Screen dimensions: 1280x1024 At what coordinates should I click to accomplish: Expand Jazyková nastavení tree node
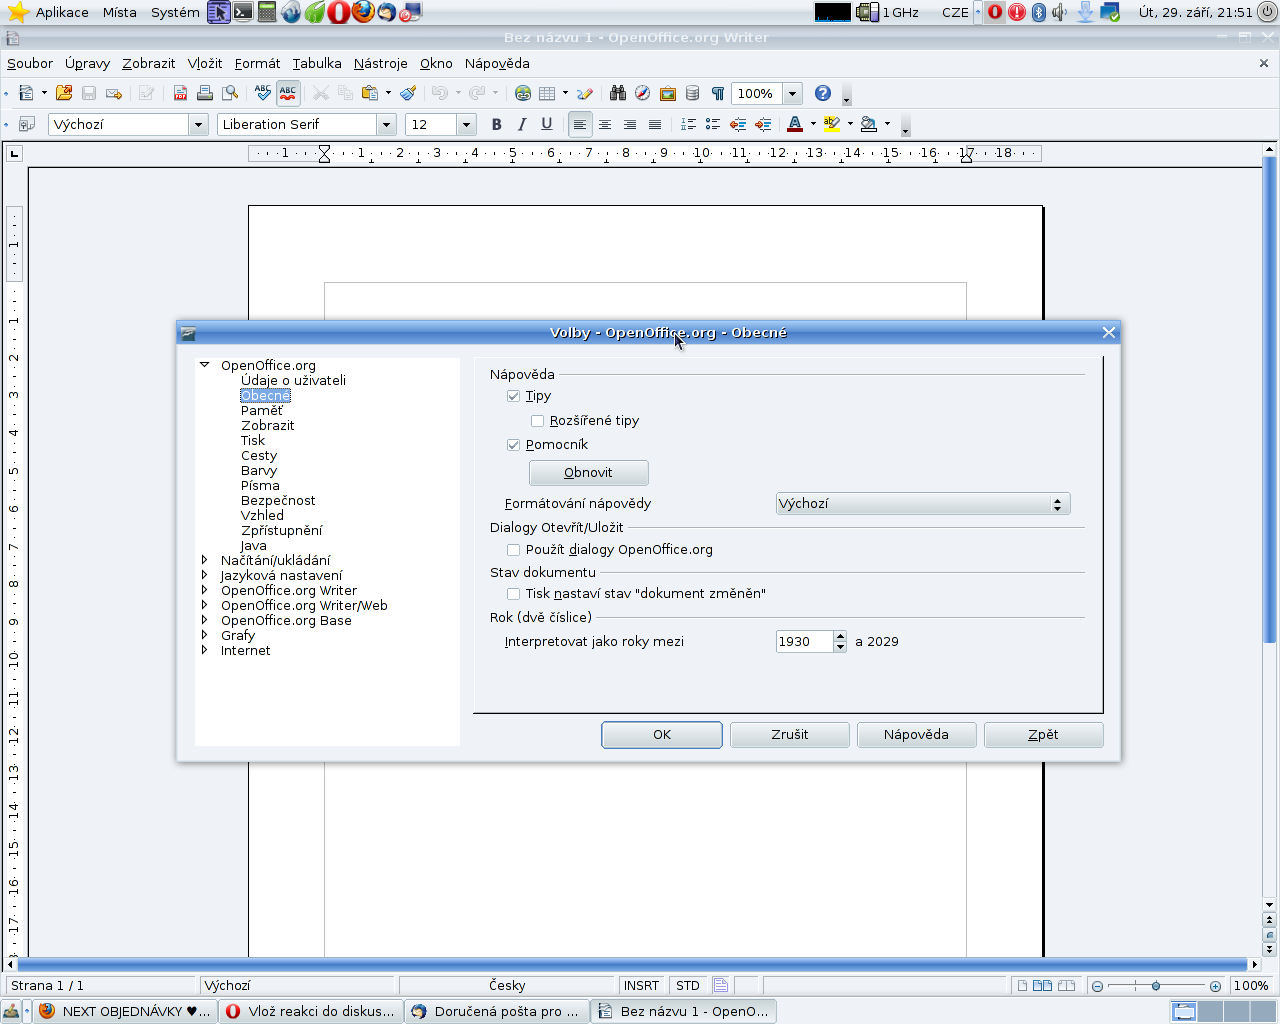(205, 575)
